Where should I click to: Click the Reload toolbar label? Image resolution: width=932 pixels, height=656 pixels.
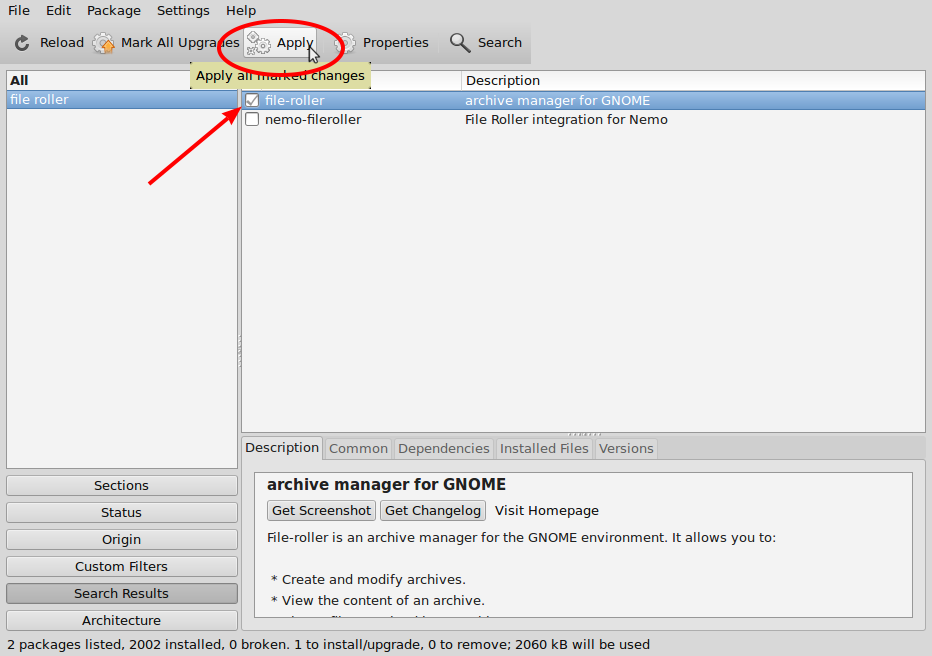pyautogui.click(x=62, y=43)
